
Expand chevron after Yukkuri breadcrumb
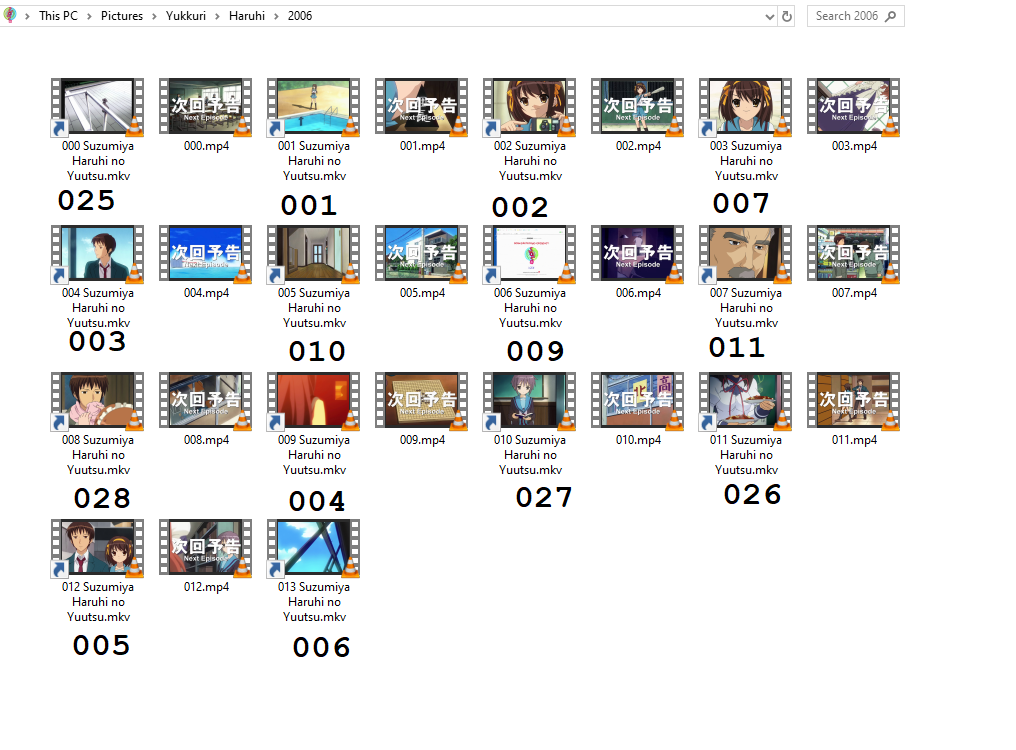point(217,16)
